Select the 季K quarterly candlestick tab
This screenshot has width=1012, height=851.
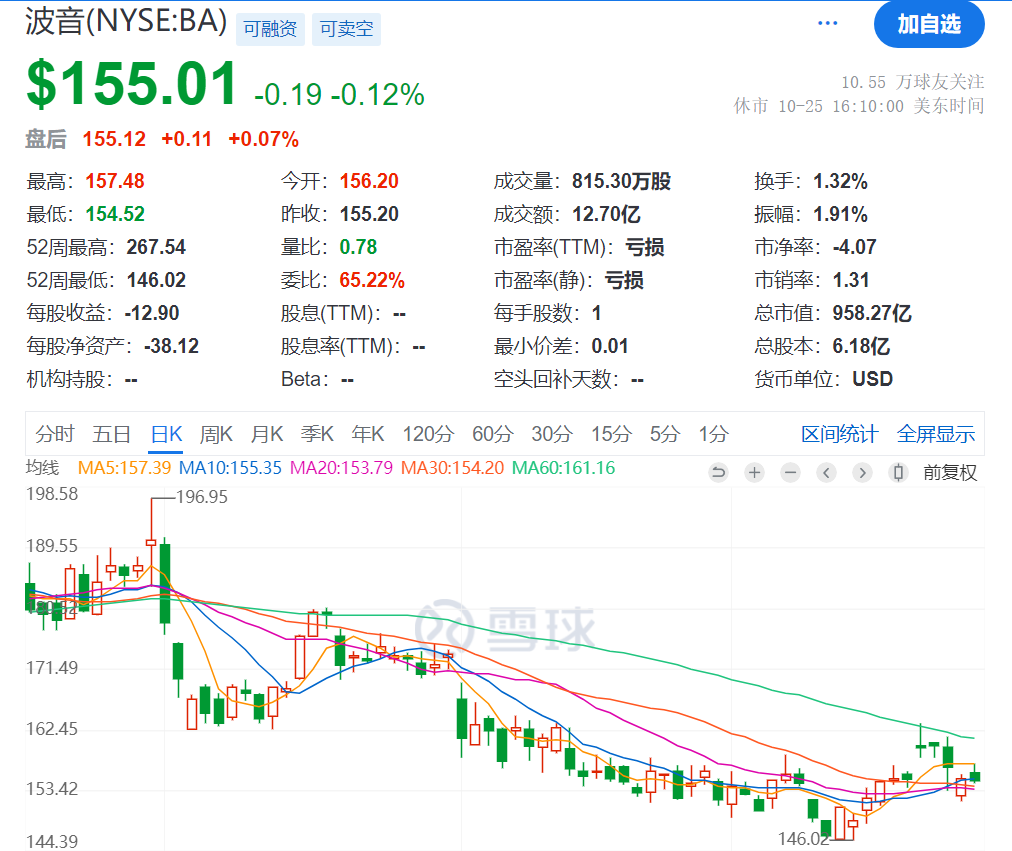317,434
